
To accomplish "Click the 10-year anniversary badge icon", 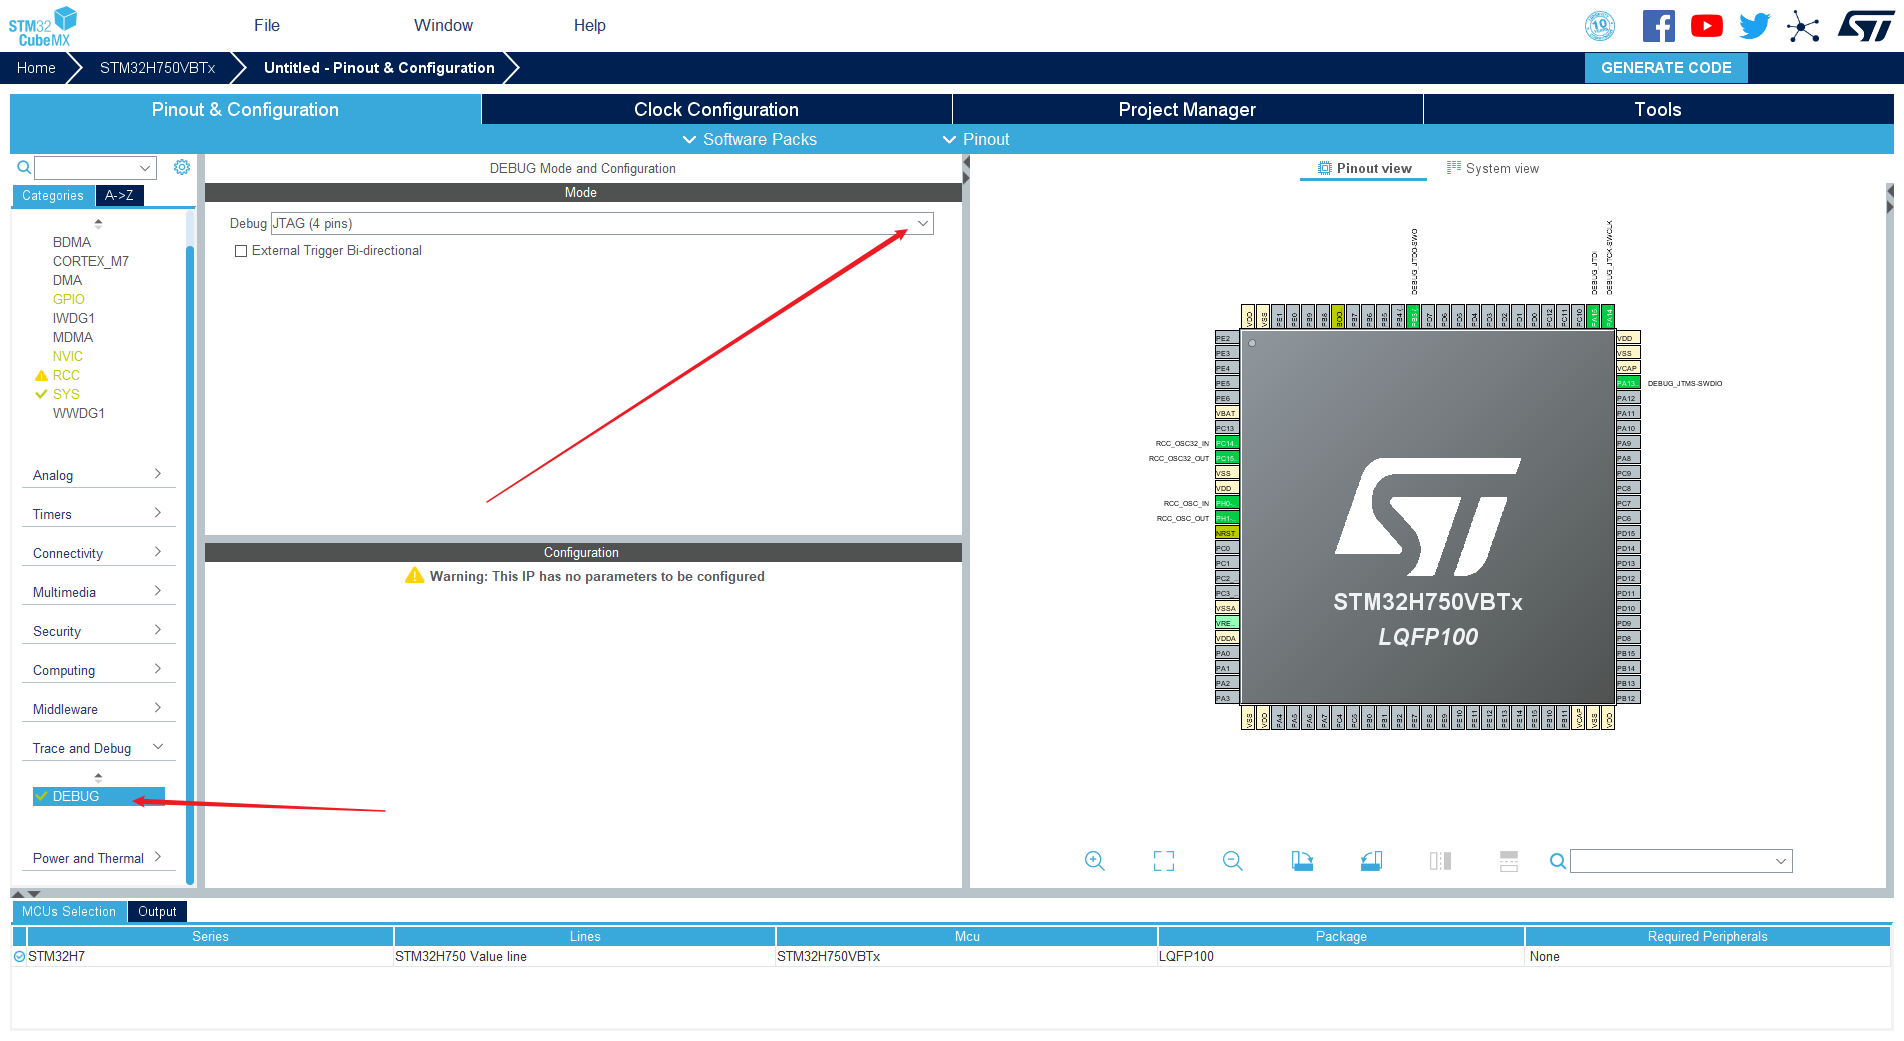I will (x=1600, y=26).
